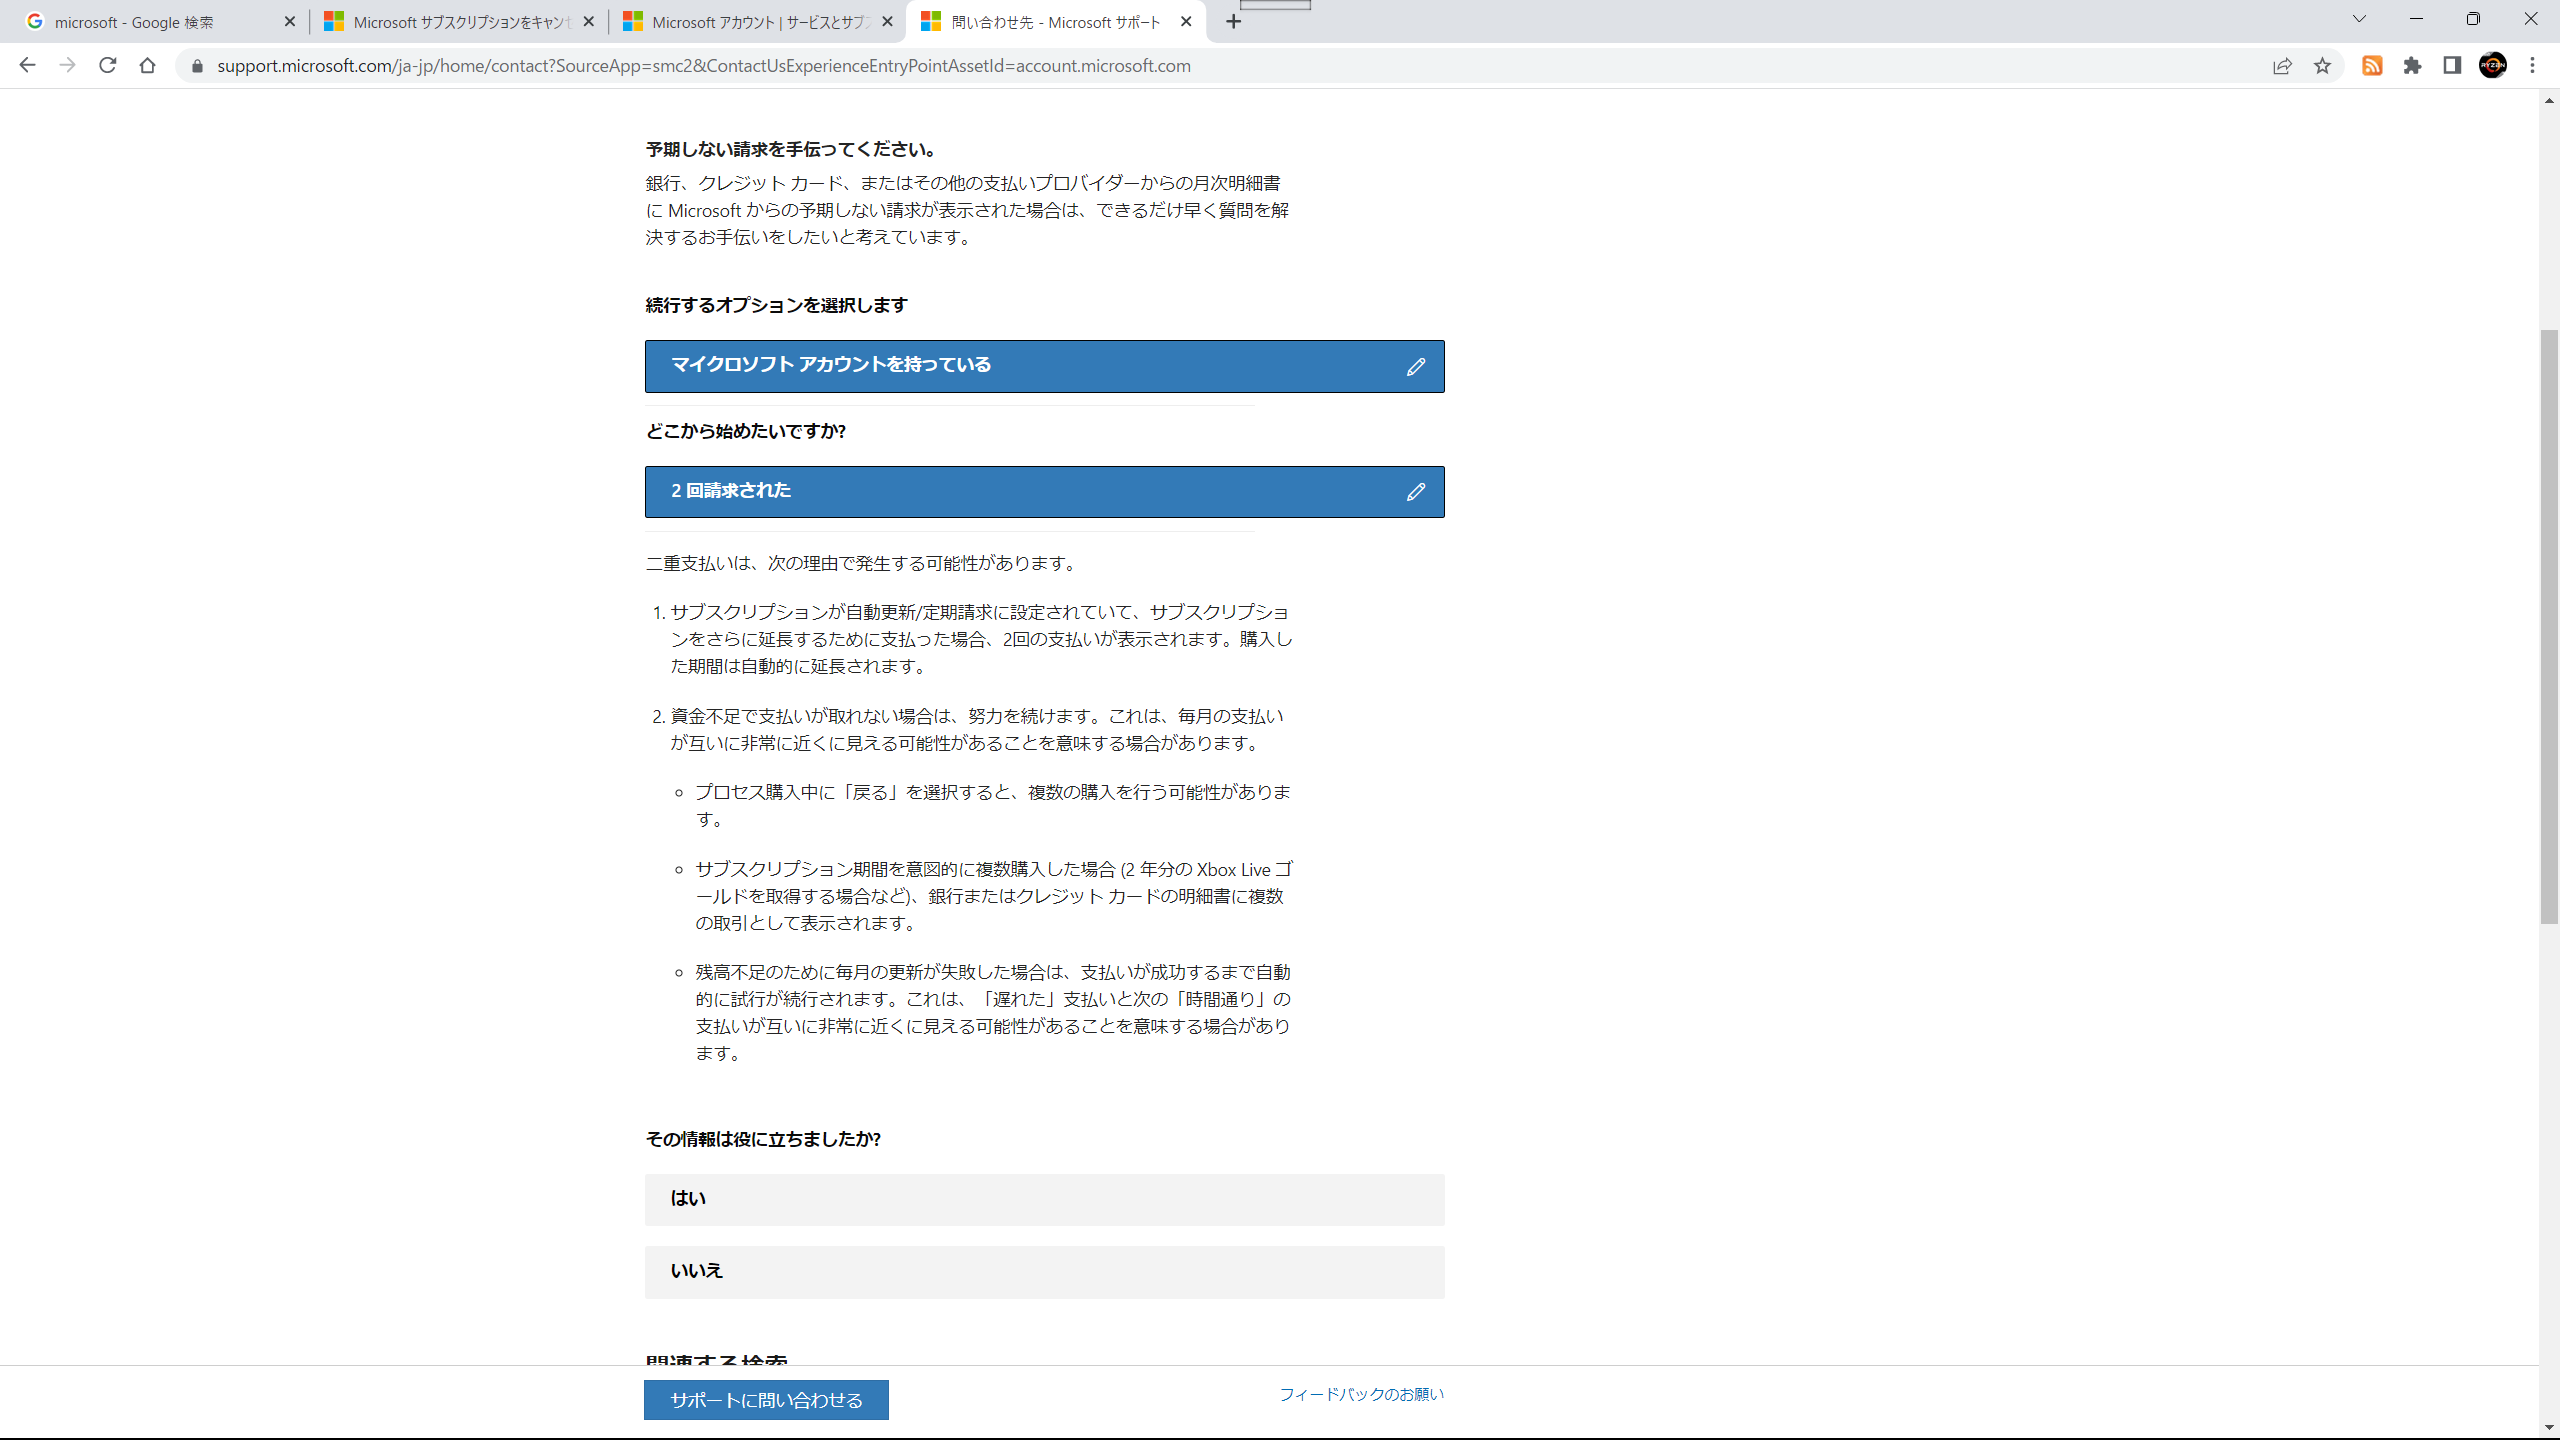
Task: Click scrollbar up arrow
Action: (x=2550, y=100)
